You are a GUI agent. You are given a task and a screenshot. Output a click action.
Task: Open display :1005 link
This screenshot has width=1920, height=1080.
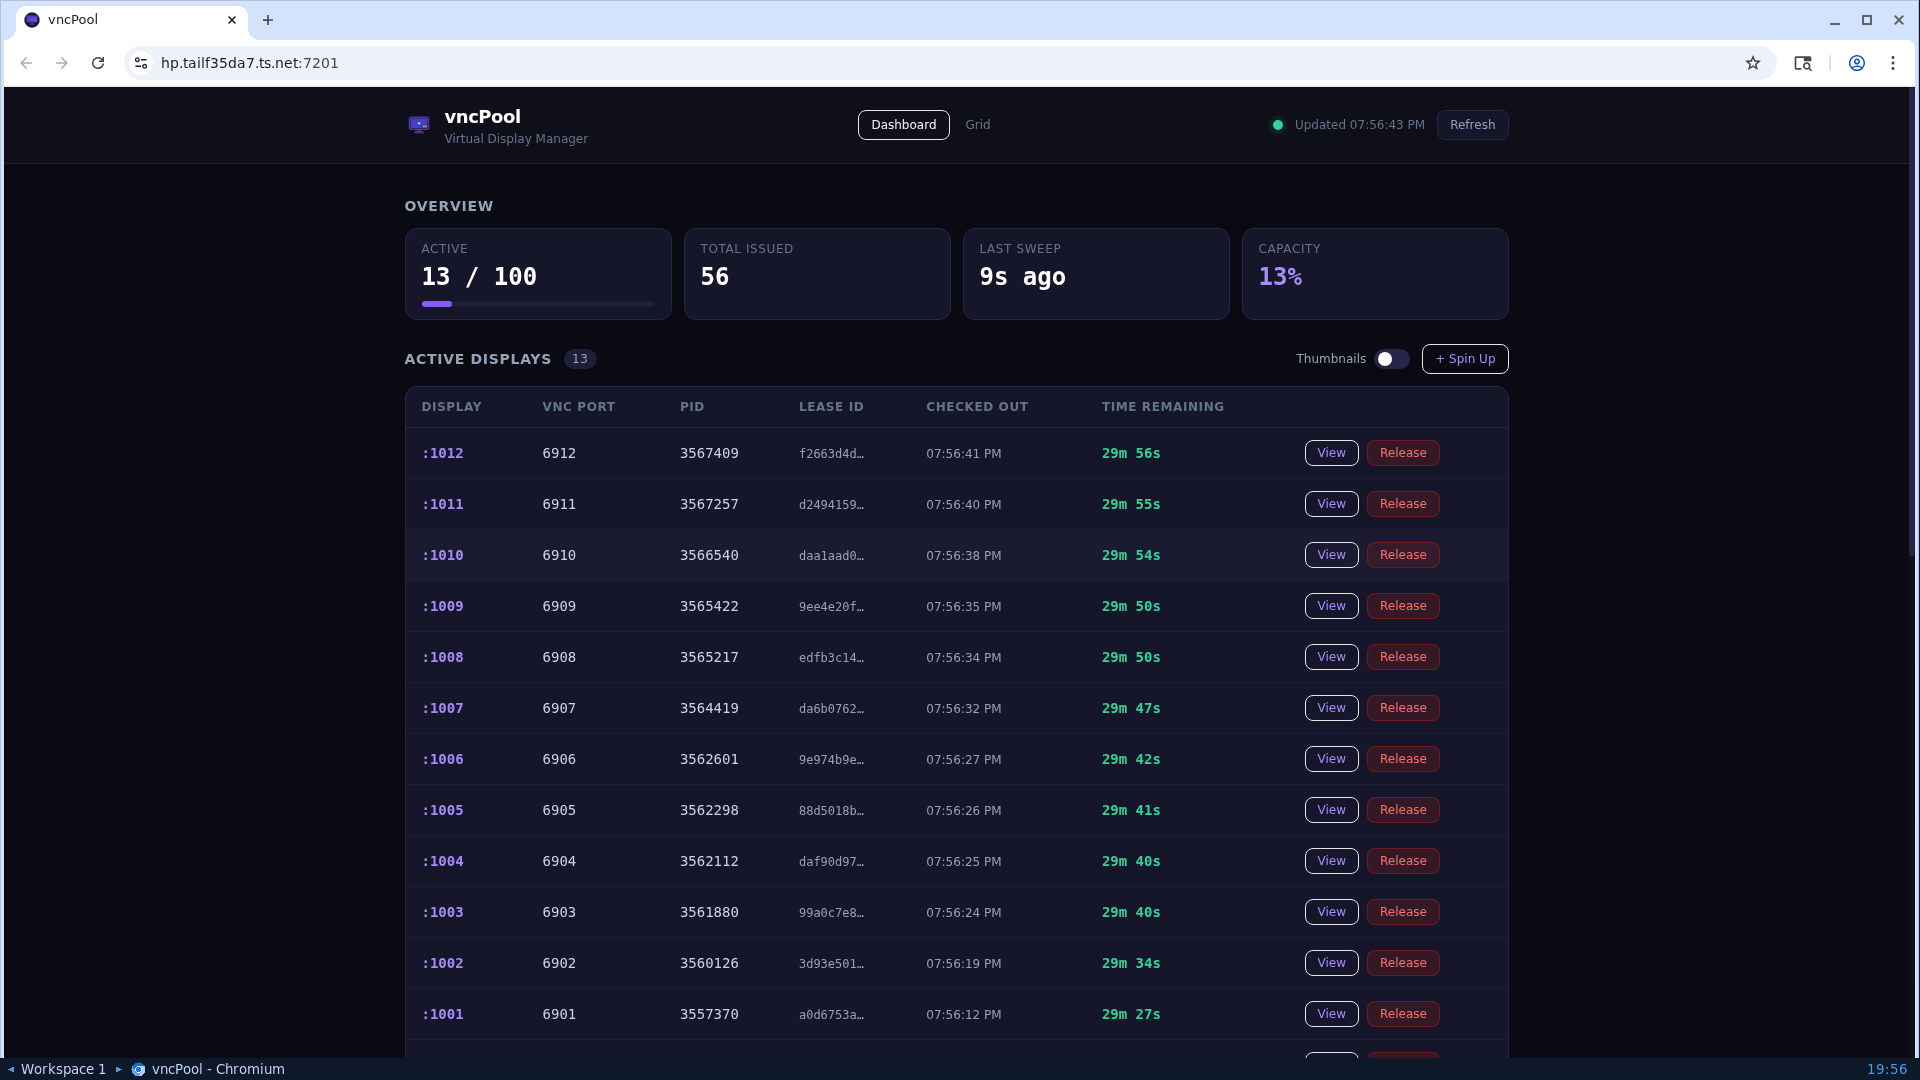(x=443, y=810)
